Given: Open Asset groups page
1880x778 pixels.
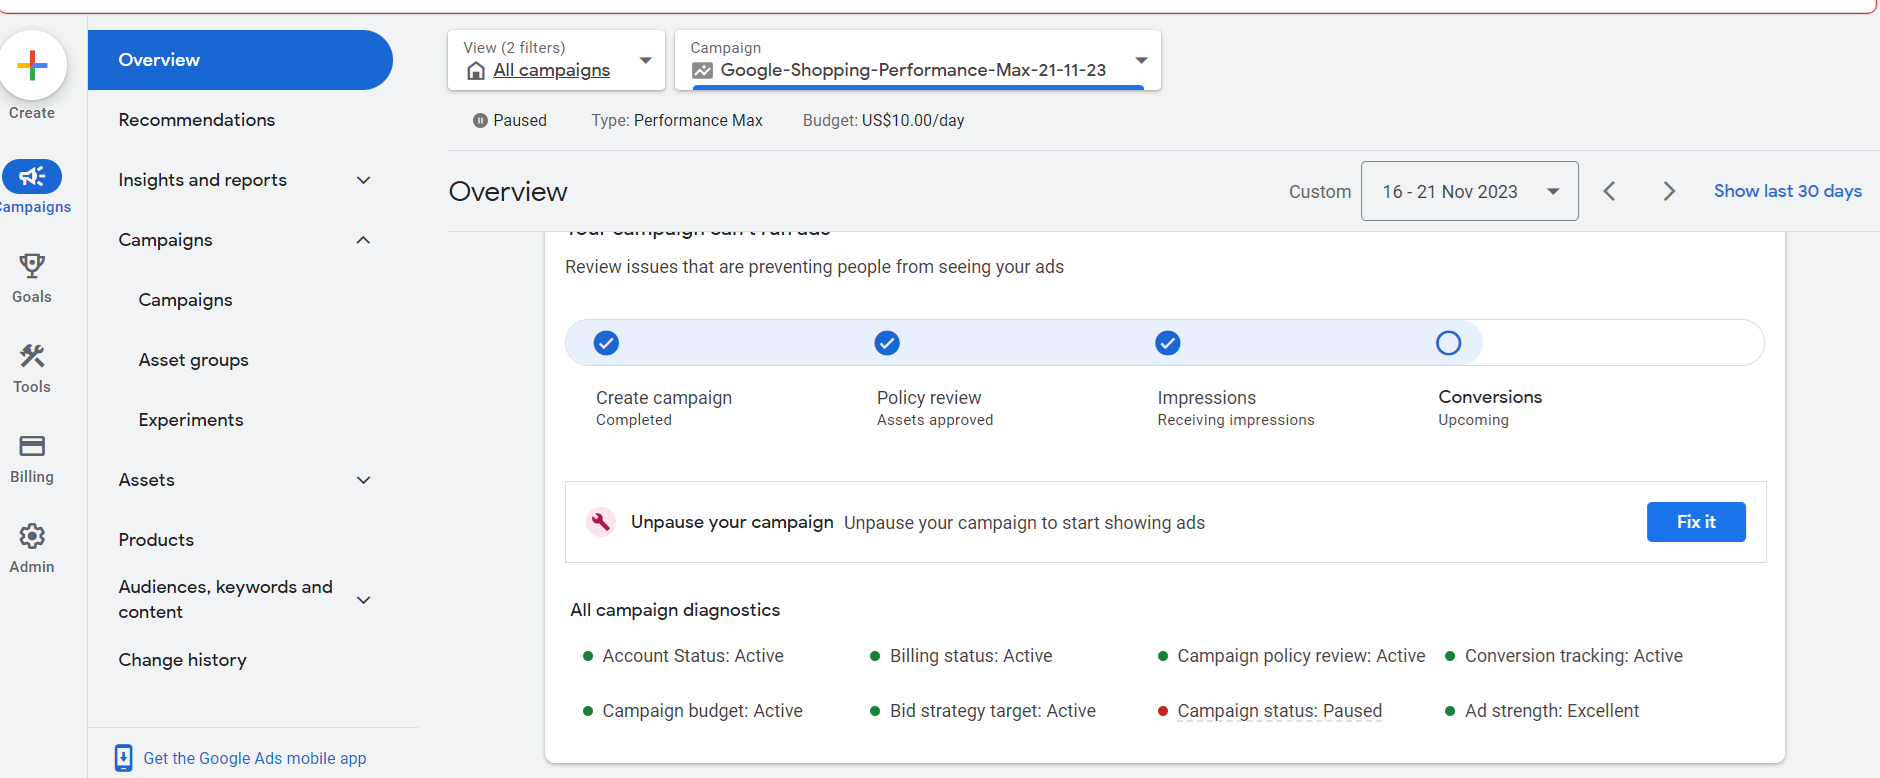Looking at the screenshot, I should (193, 360).
